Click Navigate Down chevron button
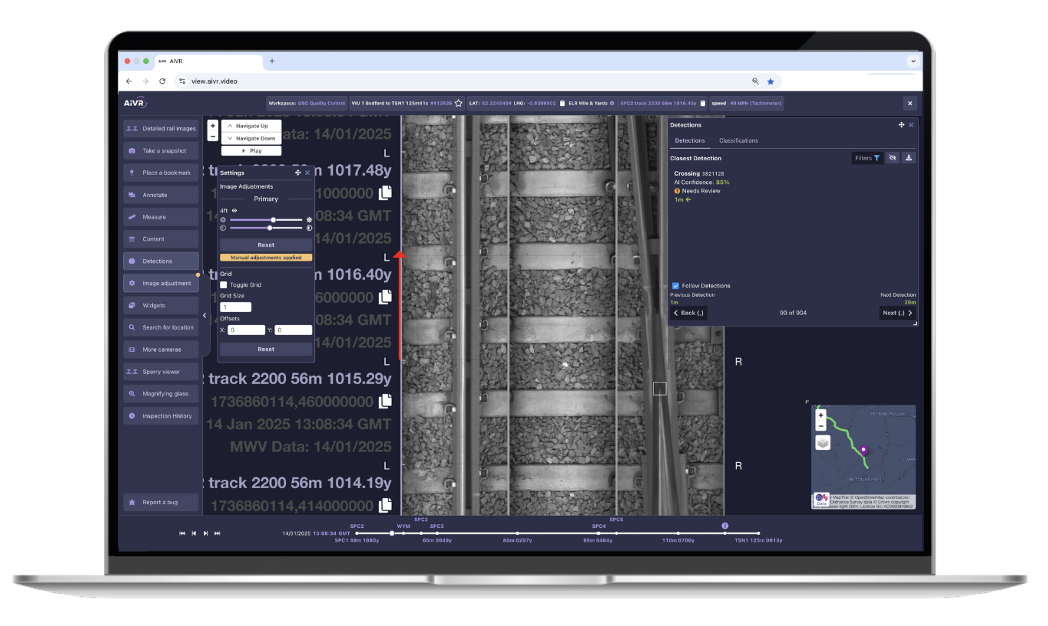 (x=251, y=138)
